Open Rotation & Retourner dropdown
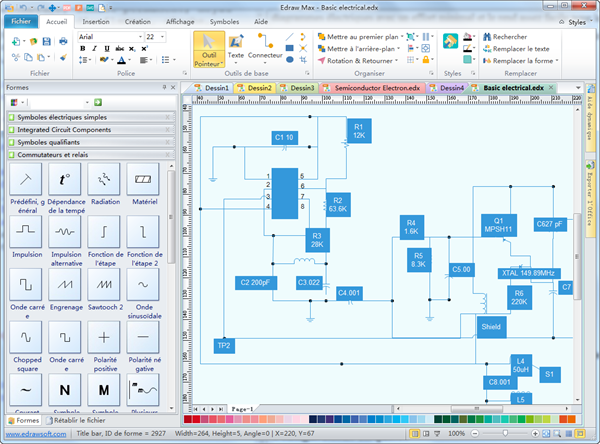600x444 pixels. click(396, 60)
